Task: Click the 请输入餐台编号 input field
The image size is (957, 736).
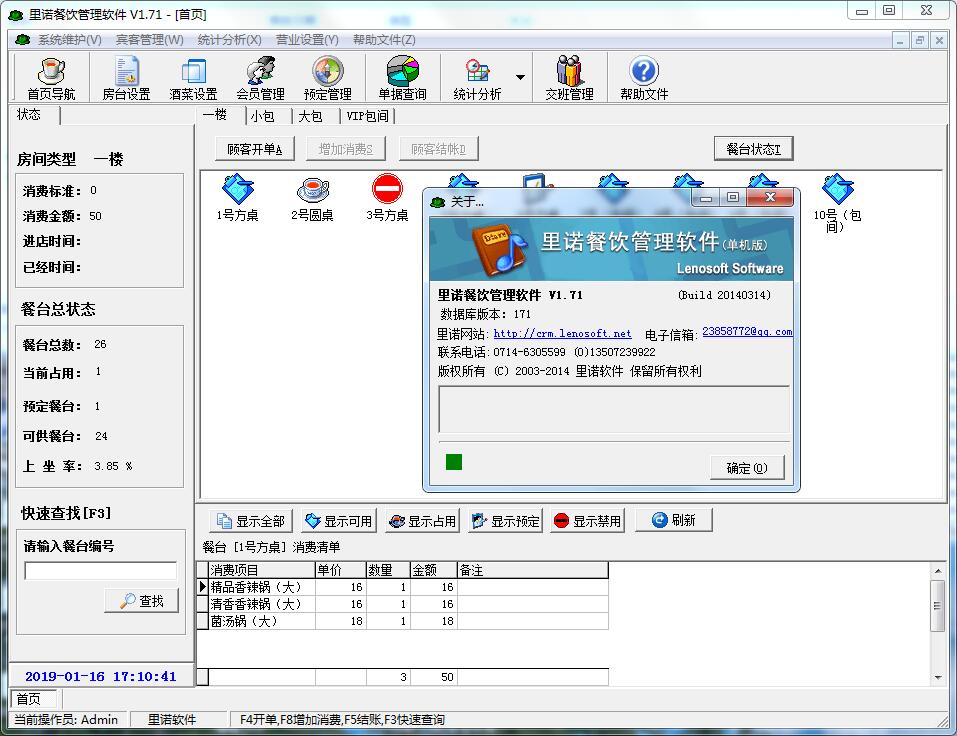Action: [x=101, y=571]
